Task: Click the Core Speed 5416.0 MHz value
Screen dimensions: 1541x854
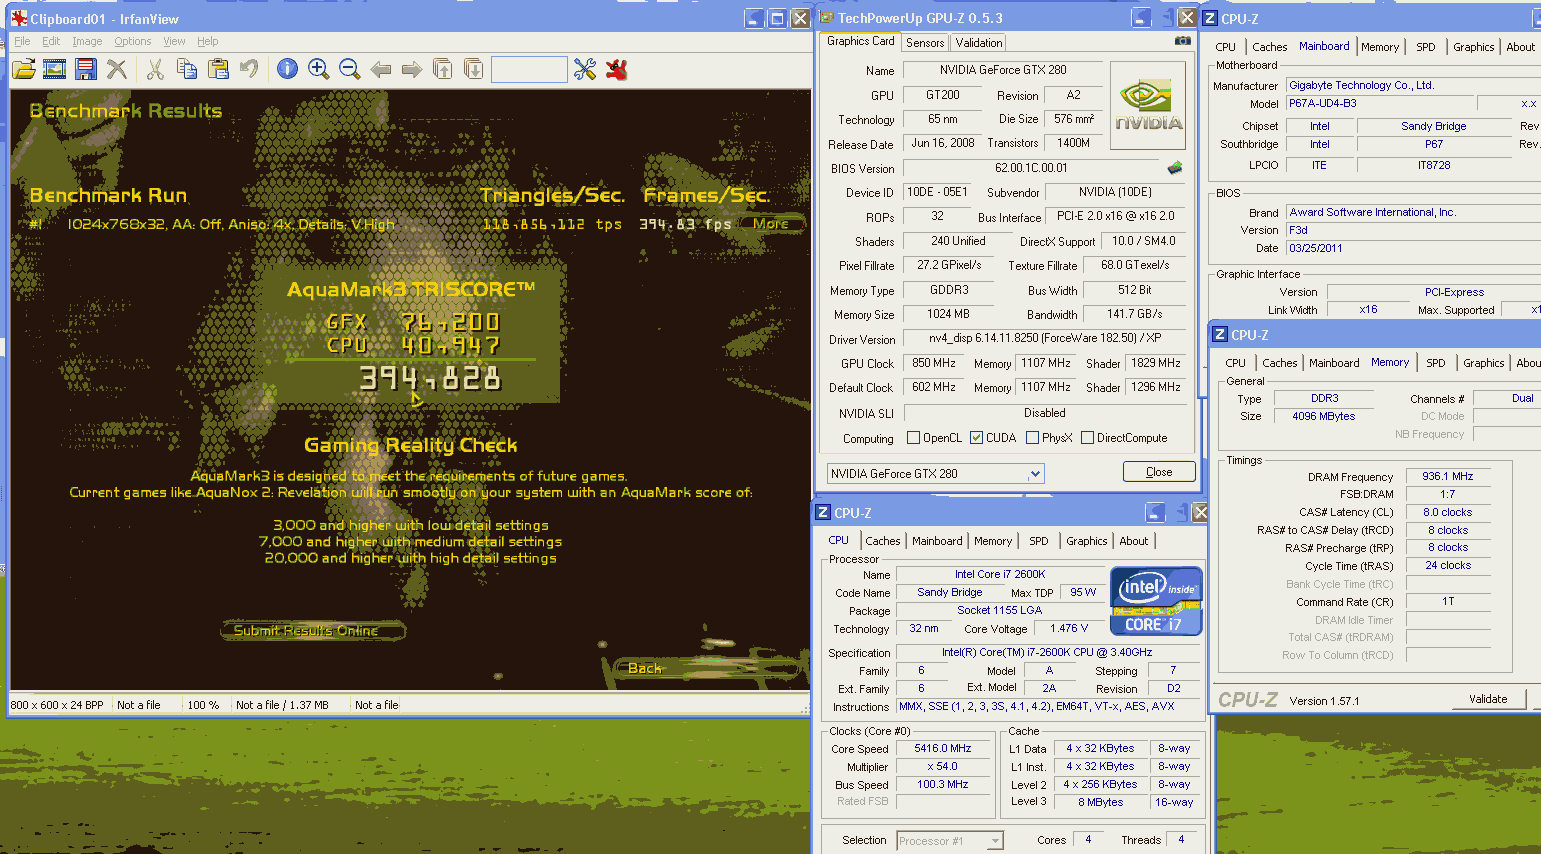Action: tap(942, 748)
